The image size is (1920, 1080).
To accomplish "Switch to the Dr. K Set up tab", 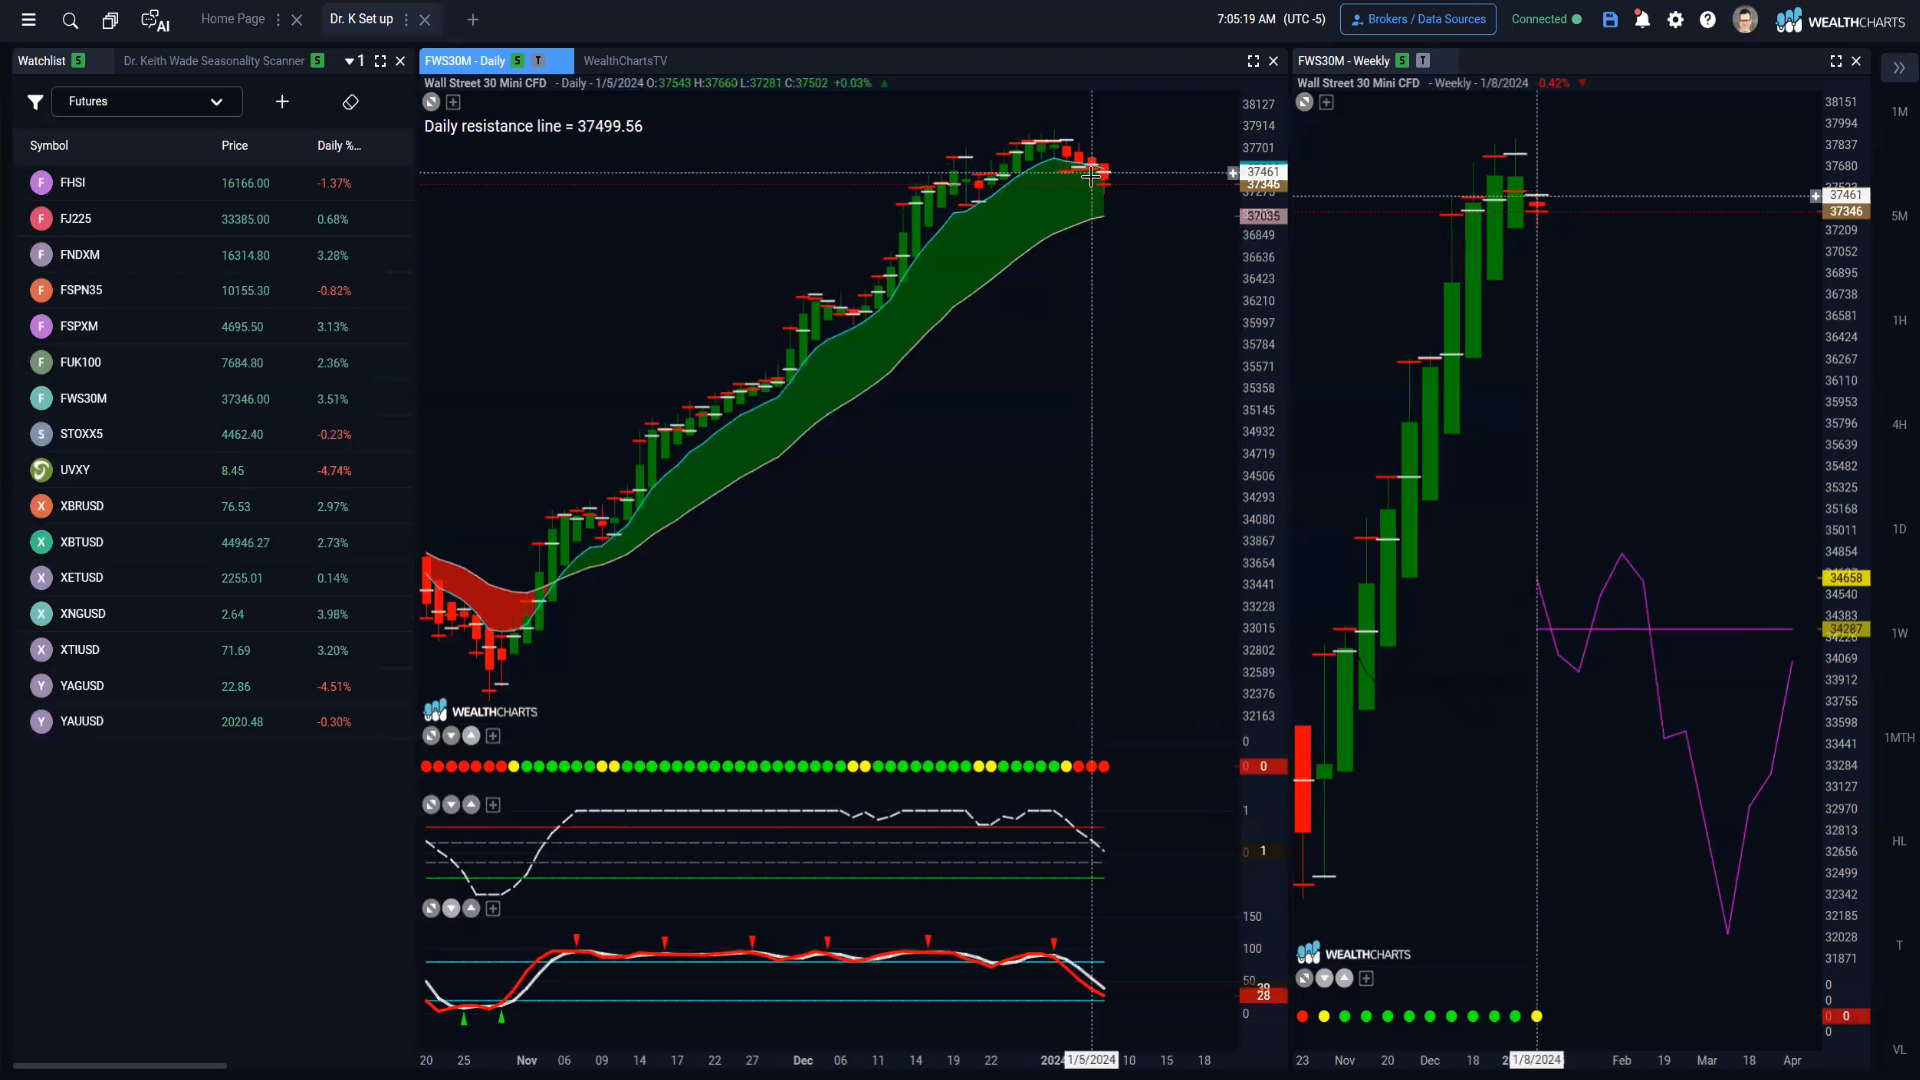I will pyautogui.click(x=361, y=19).
